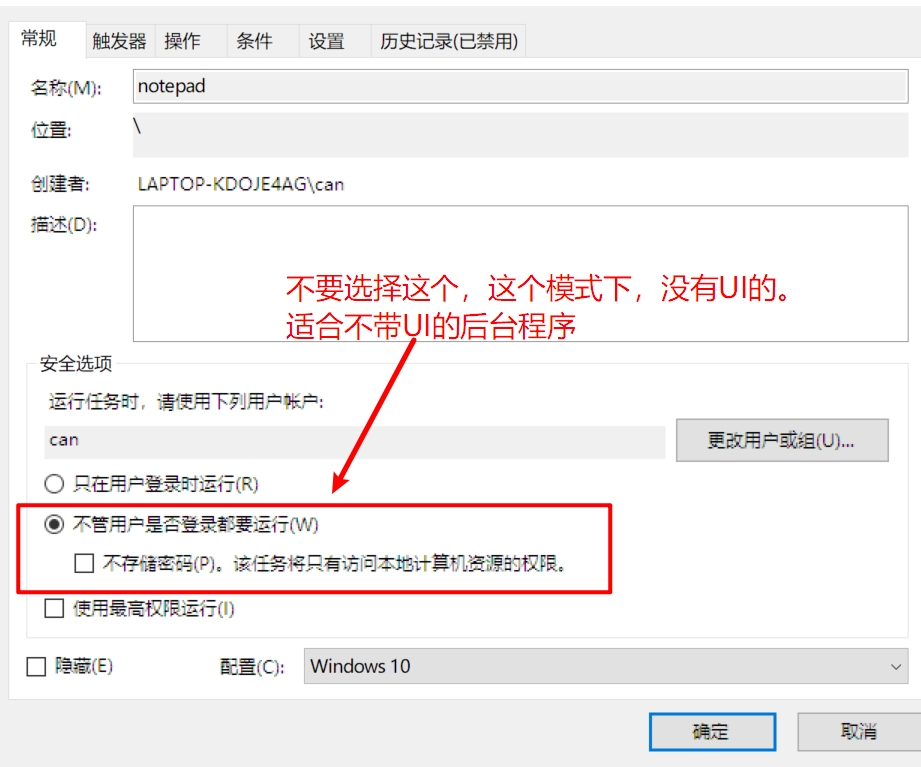Select 不管用户是否登录都要运行 radio option
921x767 pixels.
click(x=54, y=524)
